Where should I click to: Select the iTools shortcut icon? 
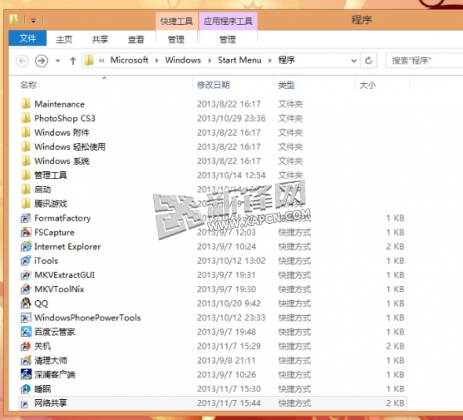pyautogui.click(x=26, y=261)
